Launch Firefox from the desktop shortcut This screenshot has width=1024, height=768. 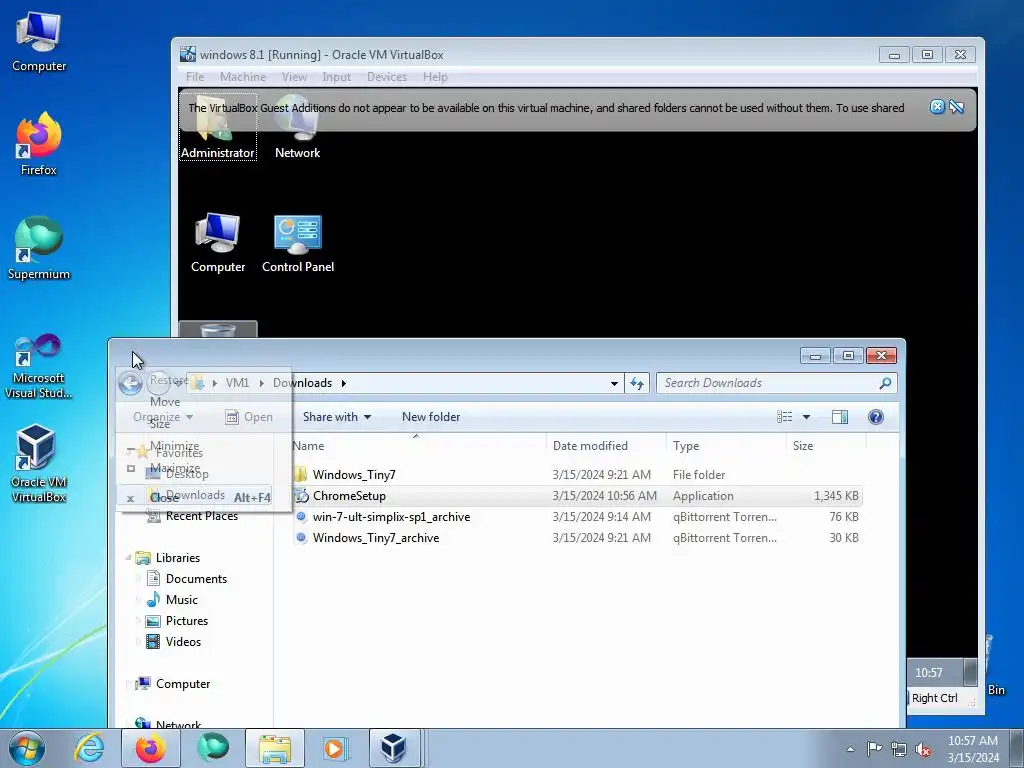coord(39,144)
